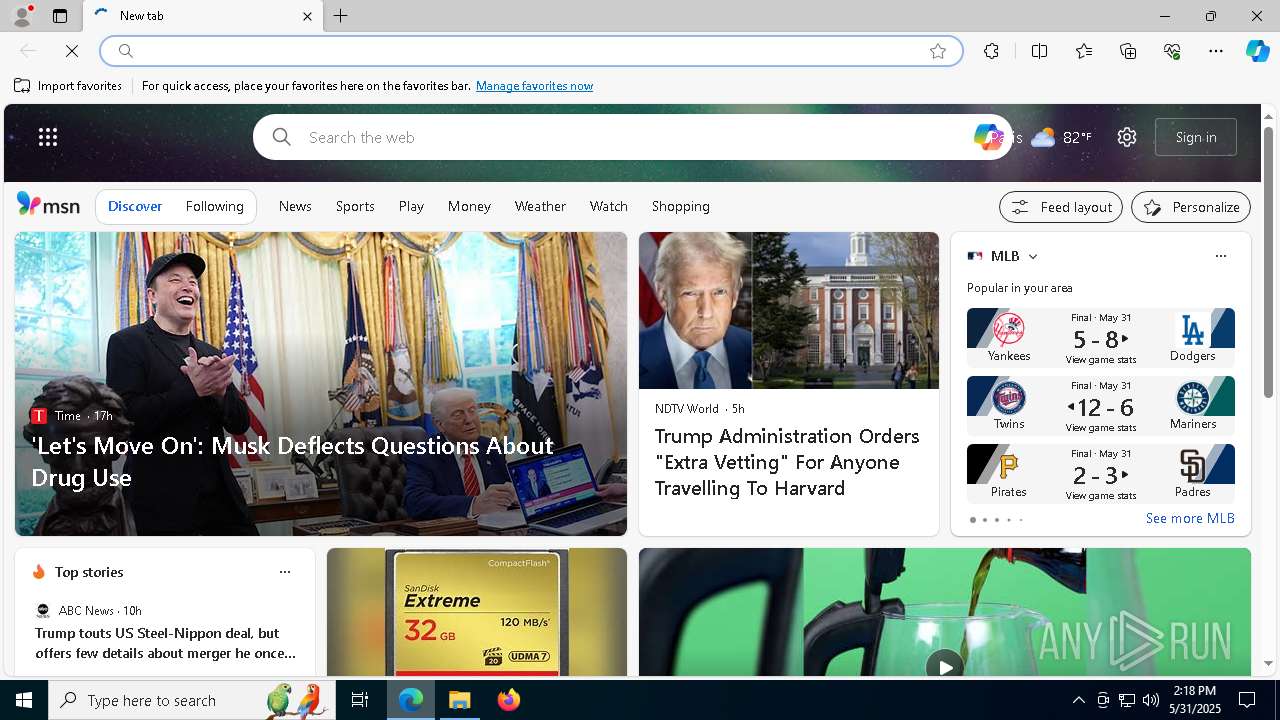This screenshot has height=720, width=1280.
Task: Go to the msn logo home
Action: 48,205
